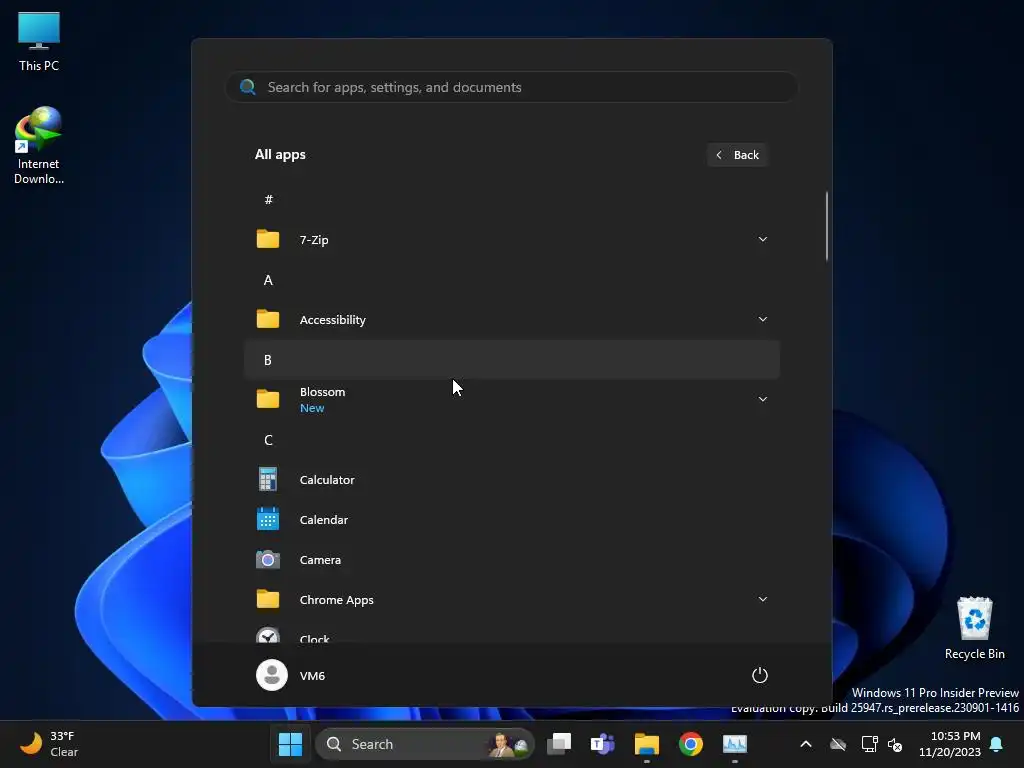Click the Start button on taskbar
1024x768 pixels.
tap(291, 744)
